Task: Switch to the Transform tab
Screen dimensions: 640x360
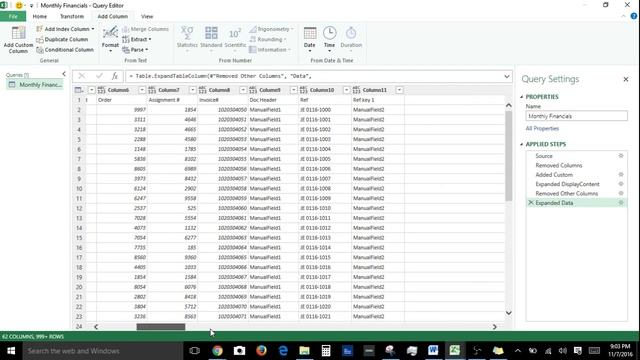Action: 72,16
